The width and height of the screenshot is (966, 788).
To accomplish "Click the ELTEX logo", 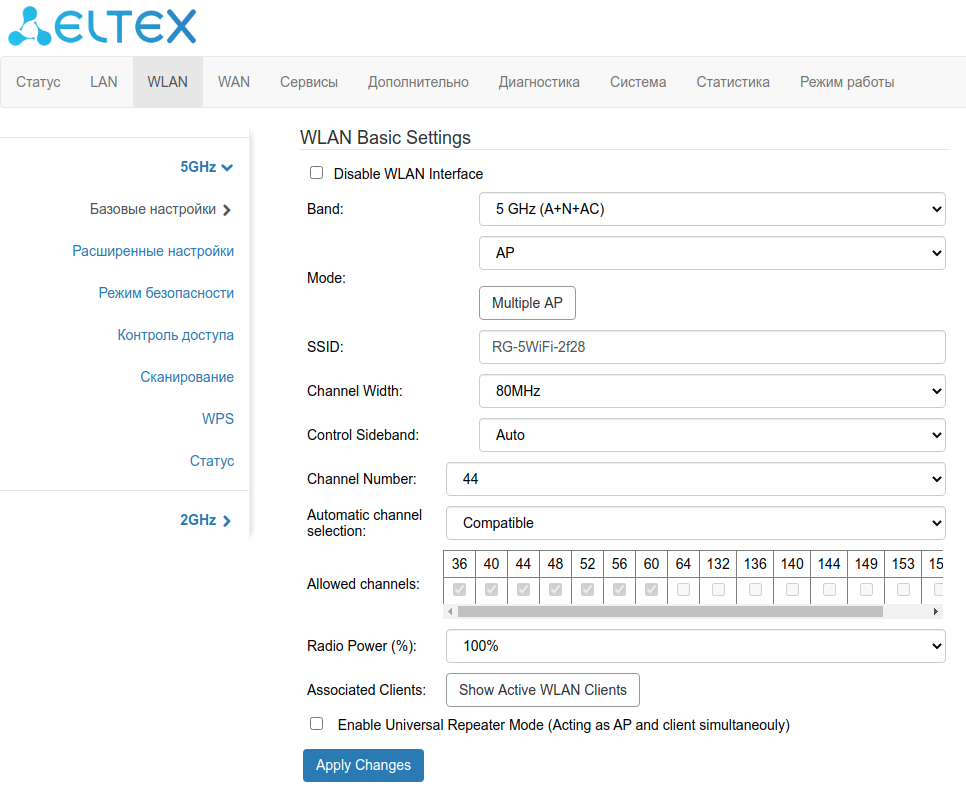I will click(102, 27).
